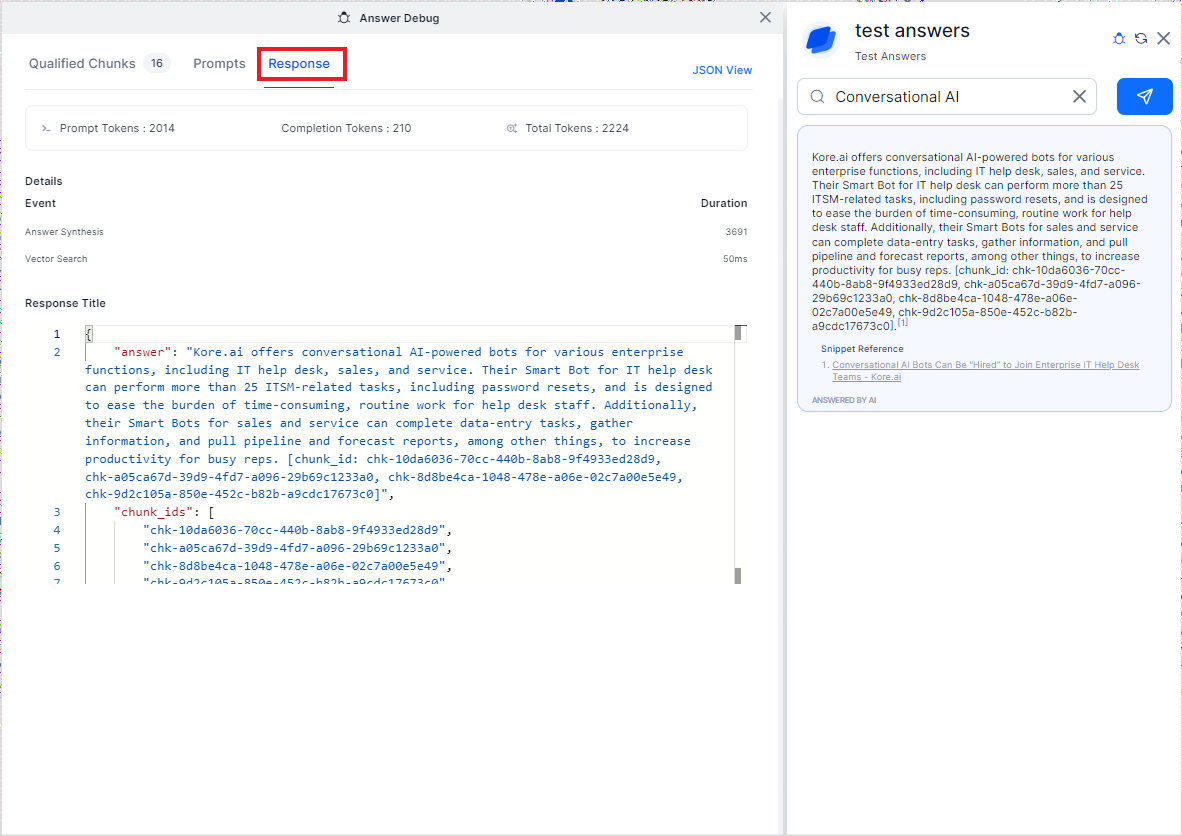Viewport: 1182px width, 836px height.
Task: Click the [1] citation superscript in answer
Action: tap(902, 322)
